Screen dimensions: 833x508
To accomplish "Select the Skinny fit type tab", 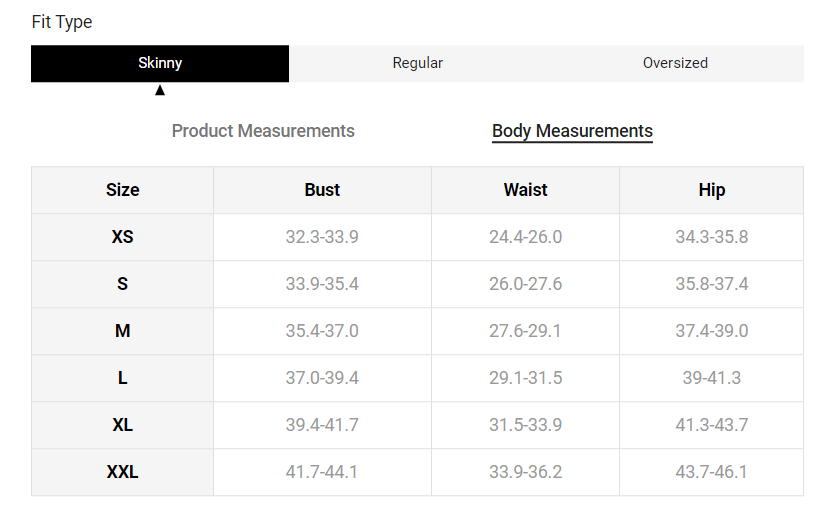I will click(x=160, y=63).
